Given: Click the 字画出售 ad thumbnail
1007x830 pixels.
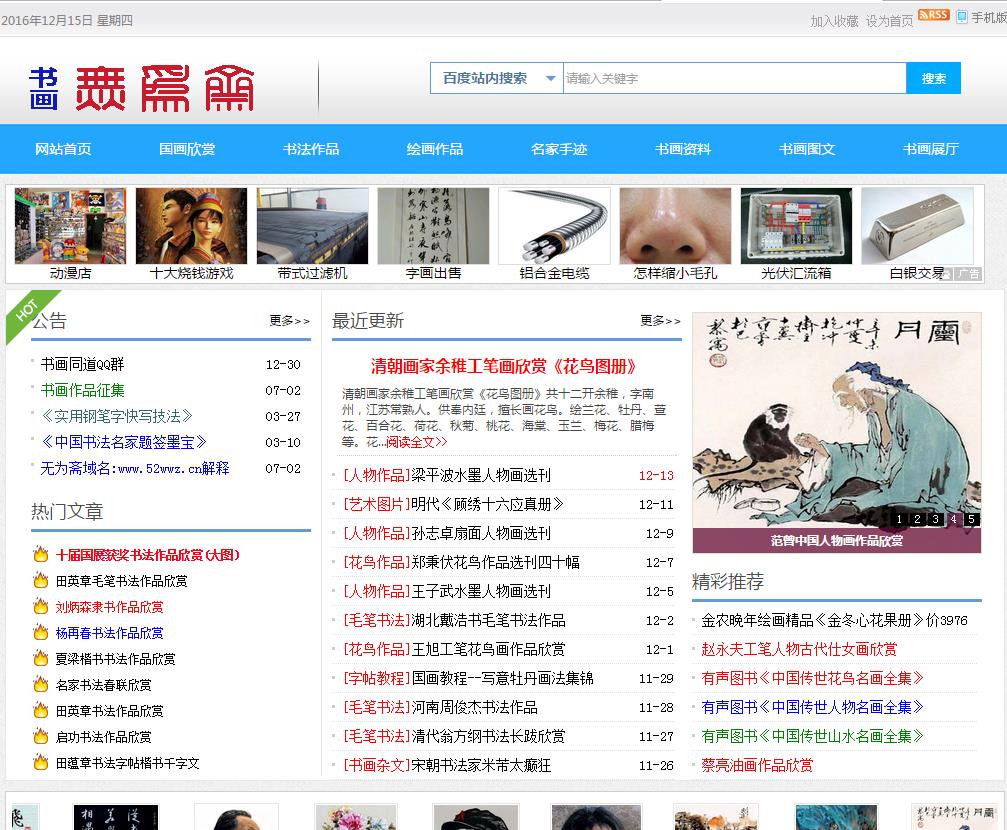Looking at the screenshot, I should pyautogui.click(x=433, y=226).
